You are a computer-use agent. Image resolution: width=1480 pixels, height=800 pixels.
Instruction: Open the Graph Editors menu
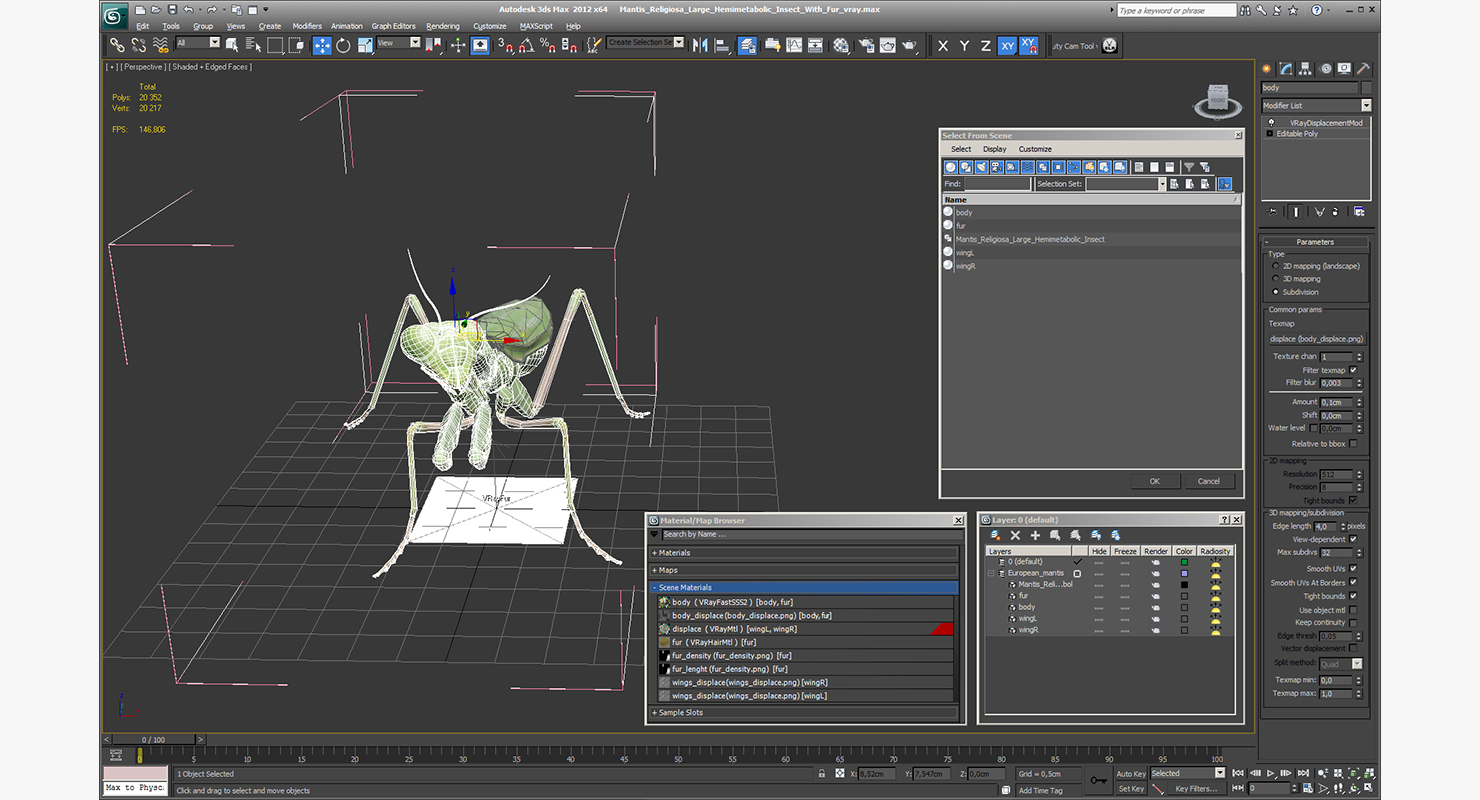393,26
